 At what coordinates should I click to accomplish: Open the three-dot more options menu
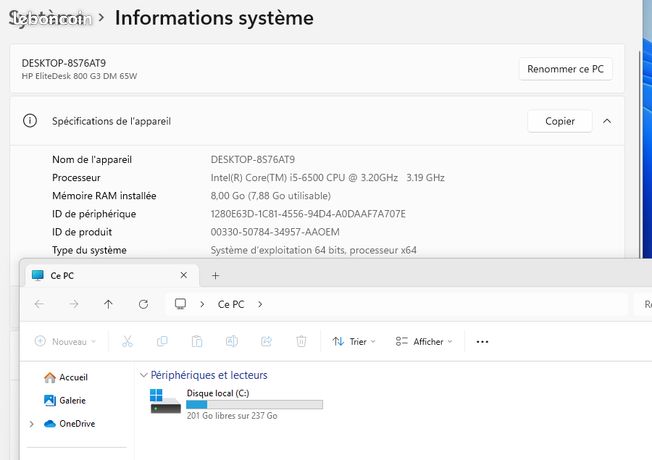click(482, 341)
